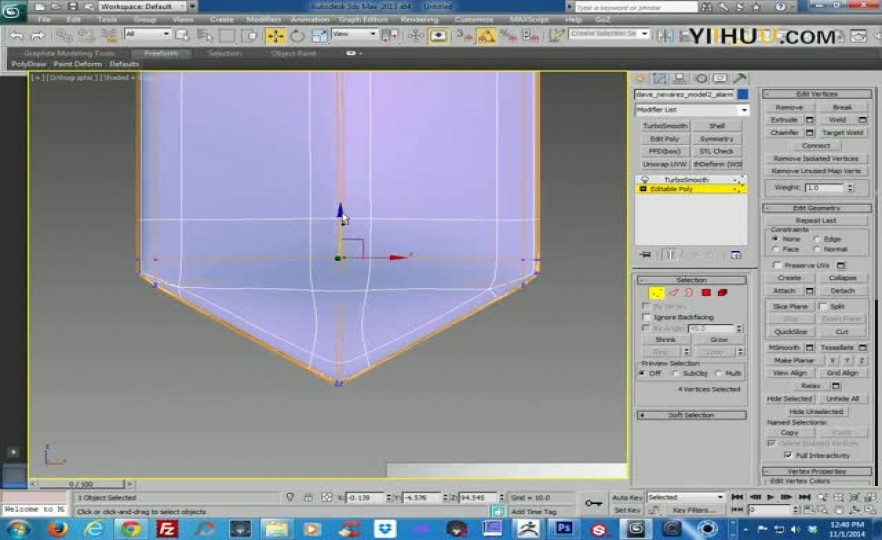
Task: Click Pin Stack icon below modifier stack
Action: coord(646,255)
